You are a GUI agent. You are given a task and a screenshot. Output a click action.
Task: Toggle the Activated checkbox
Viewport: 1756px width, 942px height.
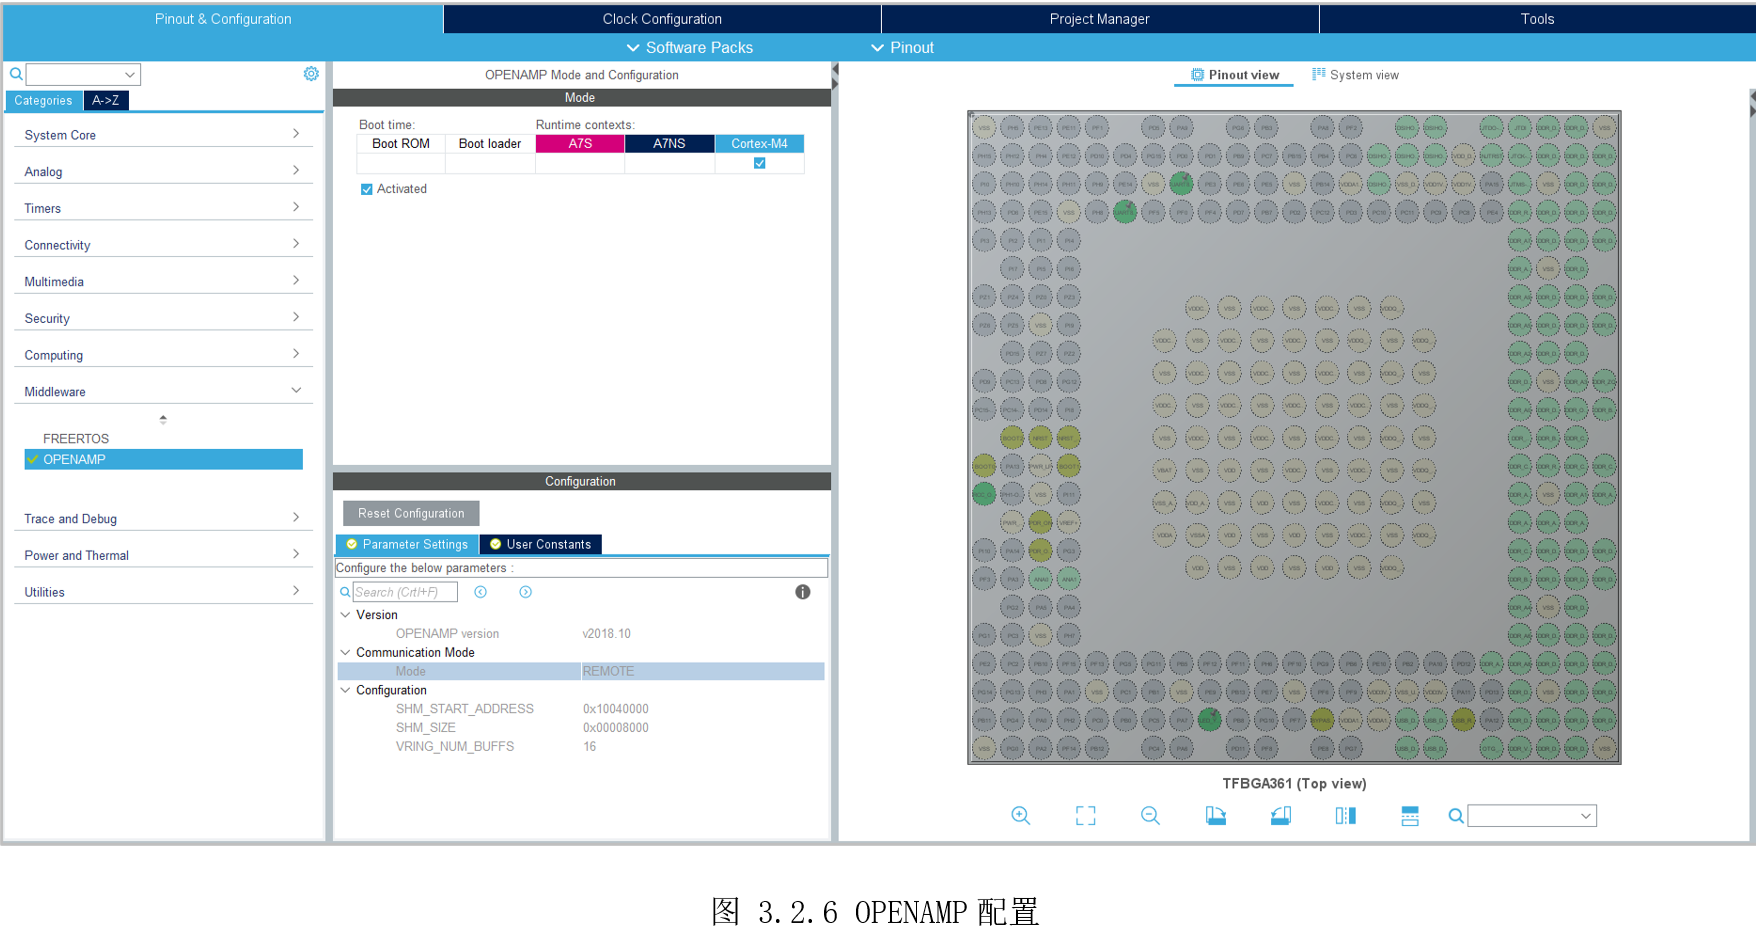pos(367,189)
